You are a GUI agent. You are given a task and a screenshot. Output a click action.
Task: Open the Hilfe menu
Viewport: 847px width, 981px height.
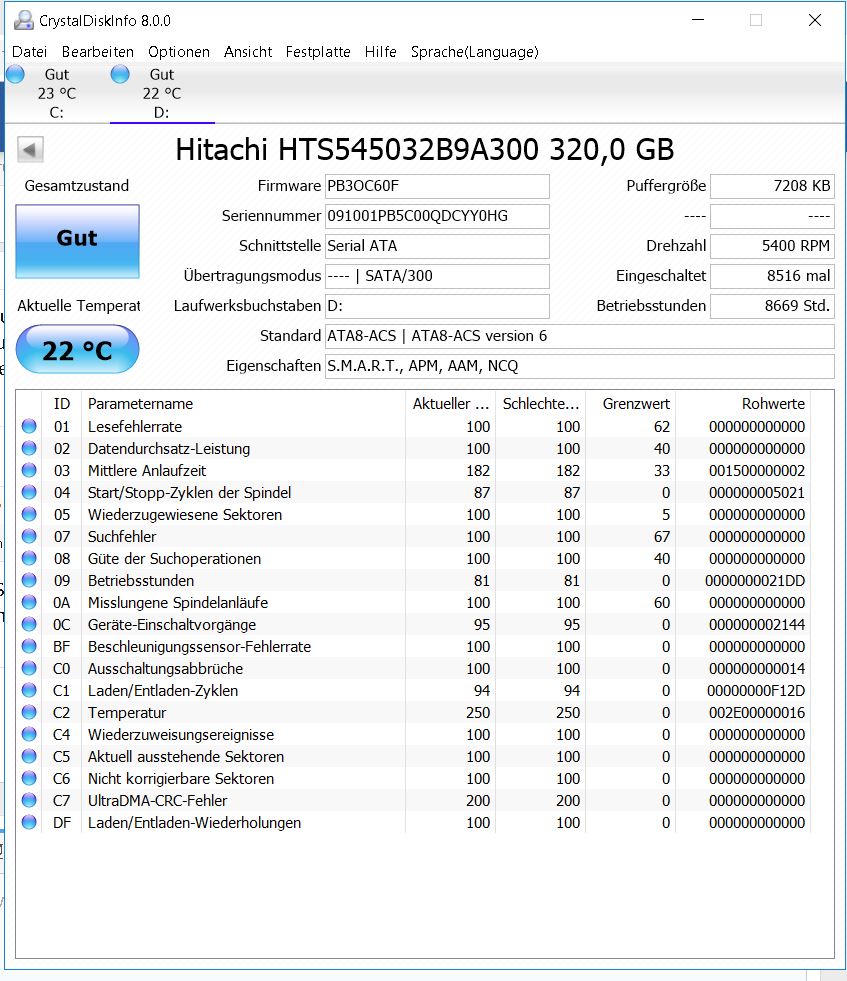pos(380,52)
